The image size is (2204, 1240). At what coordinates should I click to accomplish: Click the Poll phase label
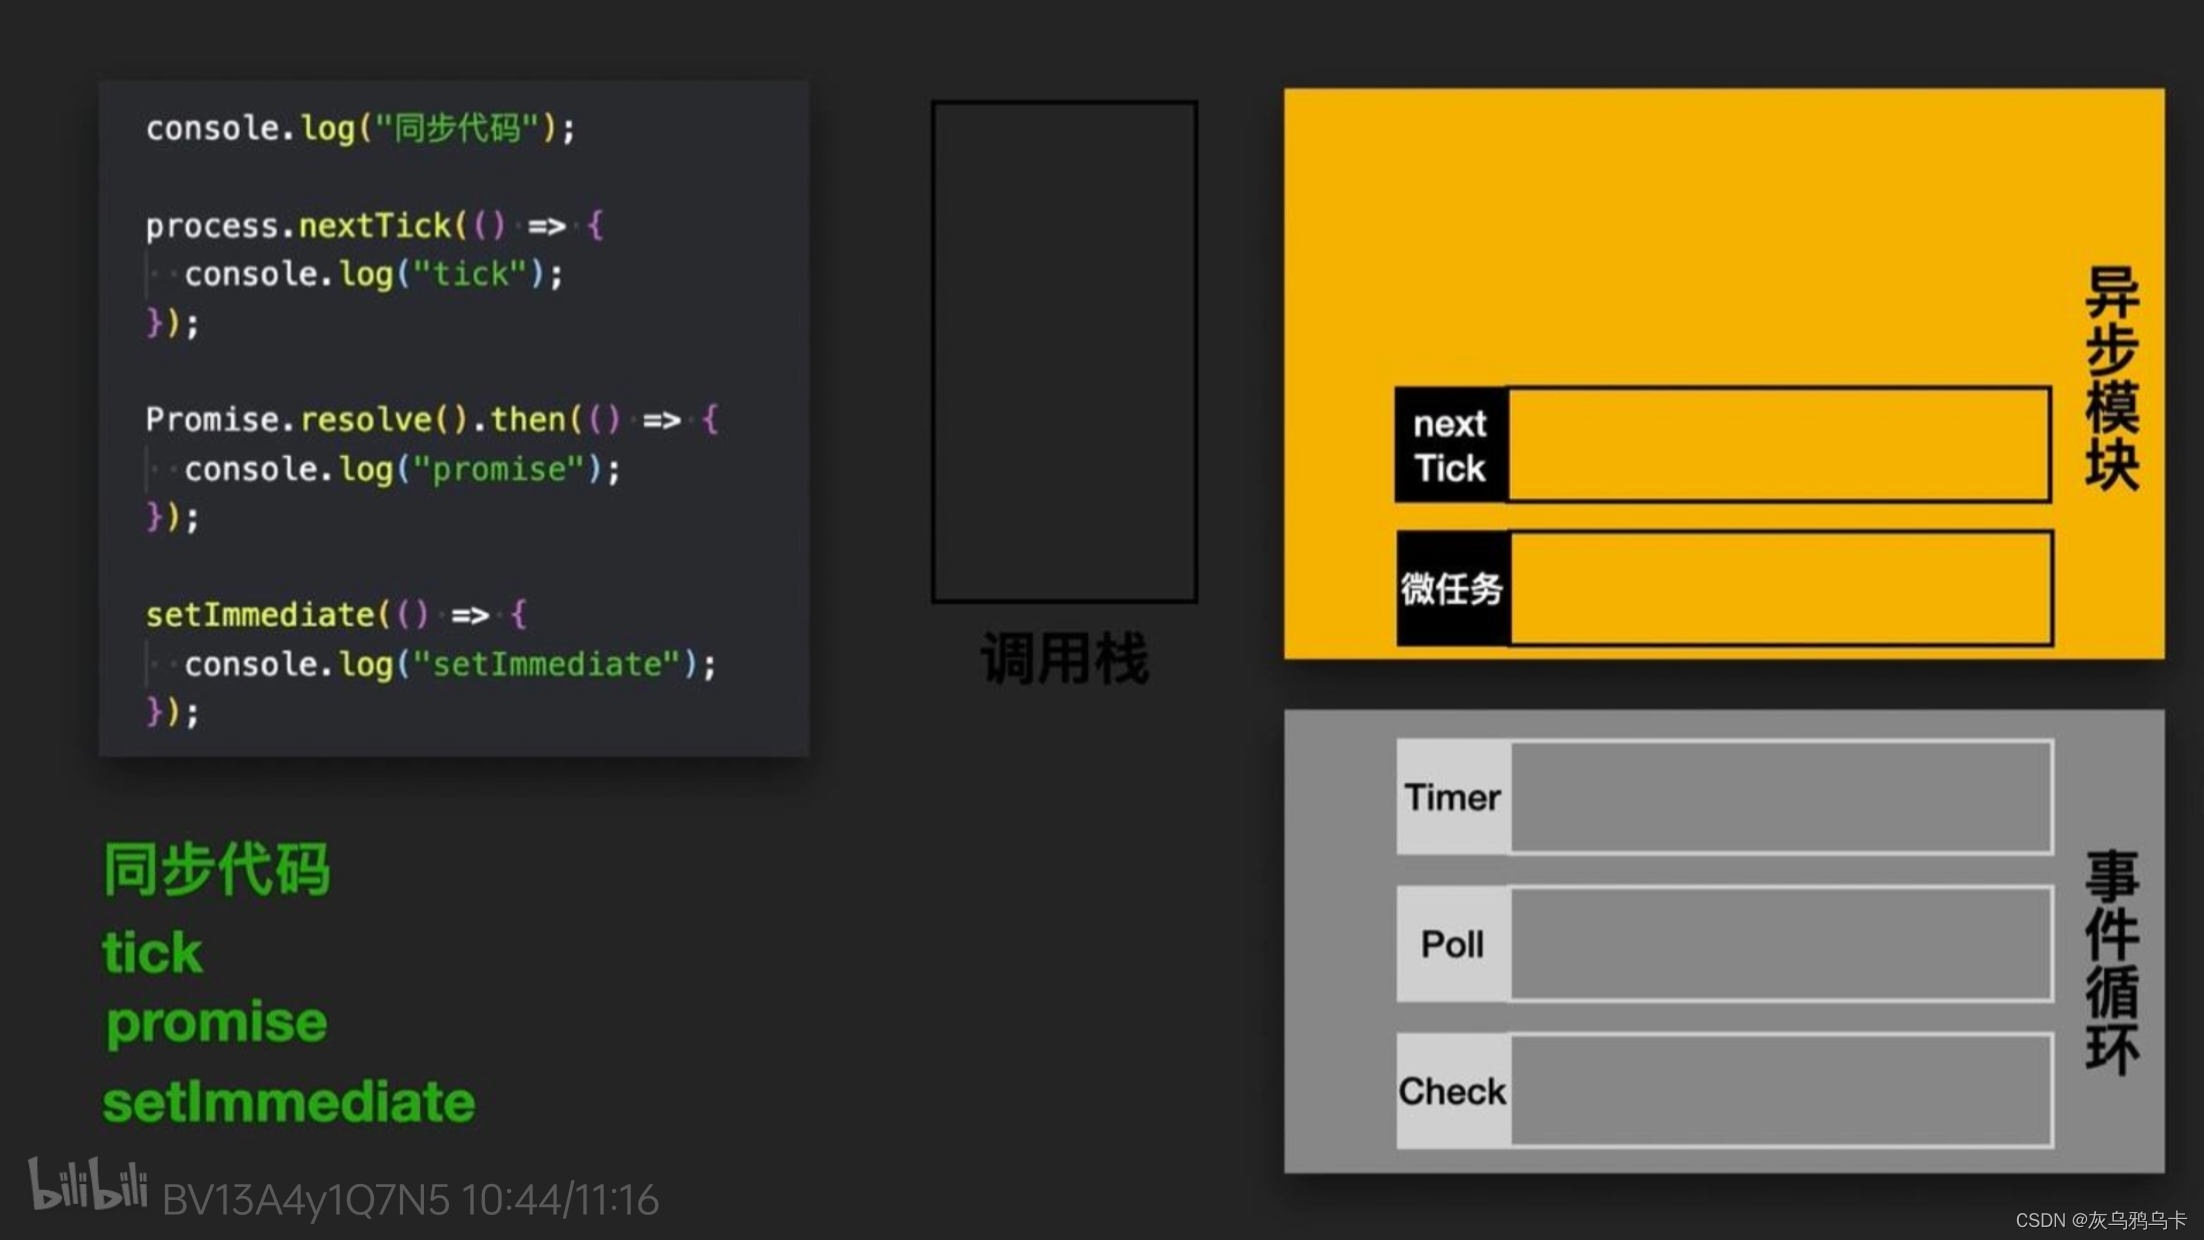coord(1452,943)
